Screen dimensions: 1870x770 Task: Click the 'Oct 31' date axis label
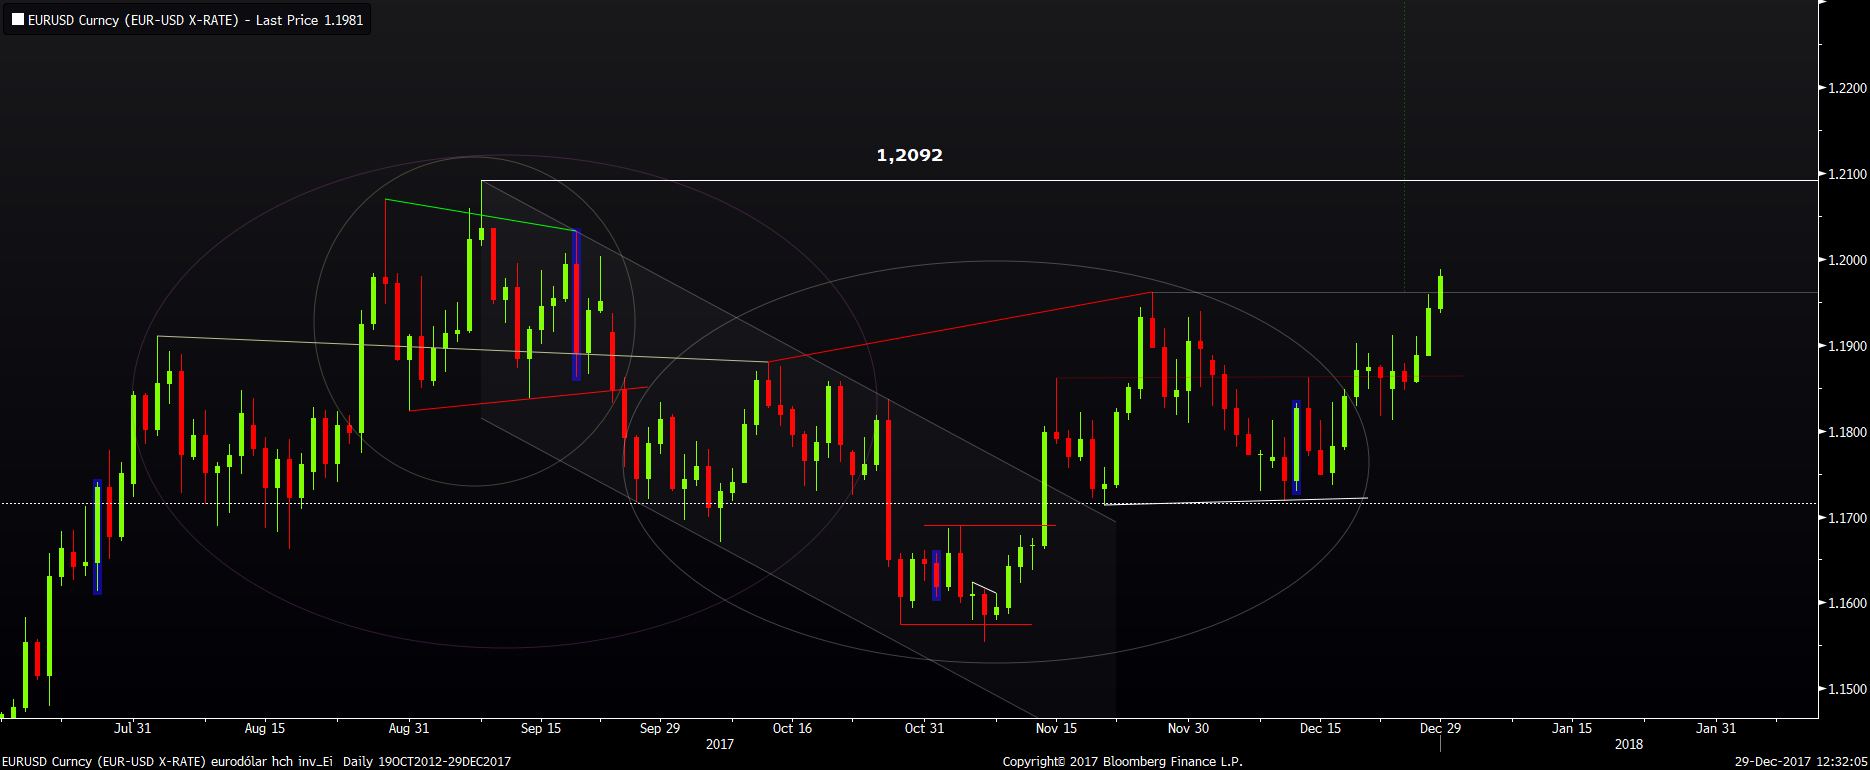[924, 728]
